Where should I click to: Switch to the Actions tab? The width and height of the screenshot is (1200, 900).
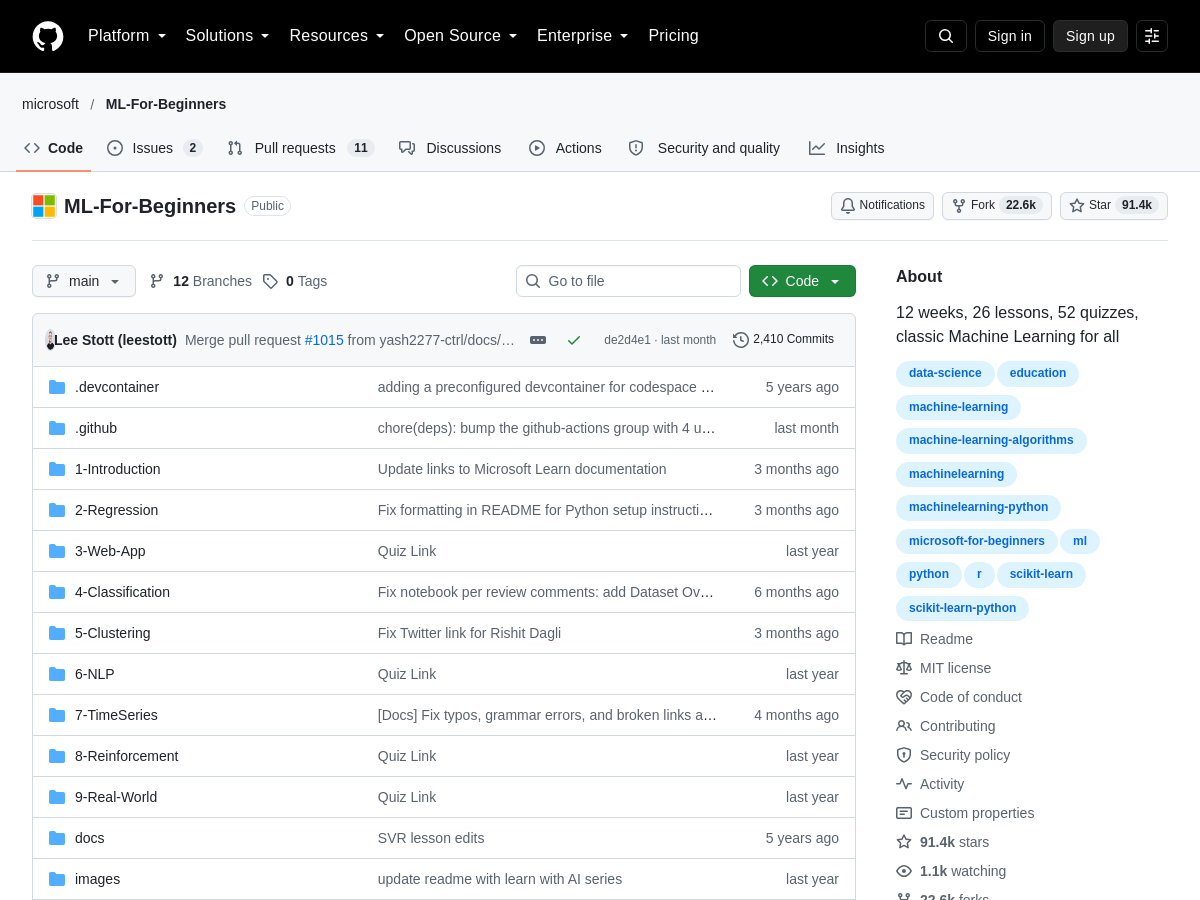[565, 148]
